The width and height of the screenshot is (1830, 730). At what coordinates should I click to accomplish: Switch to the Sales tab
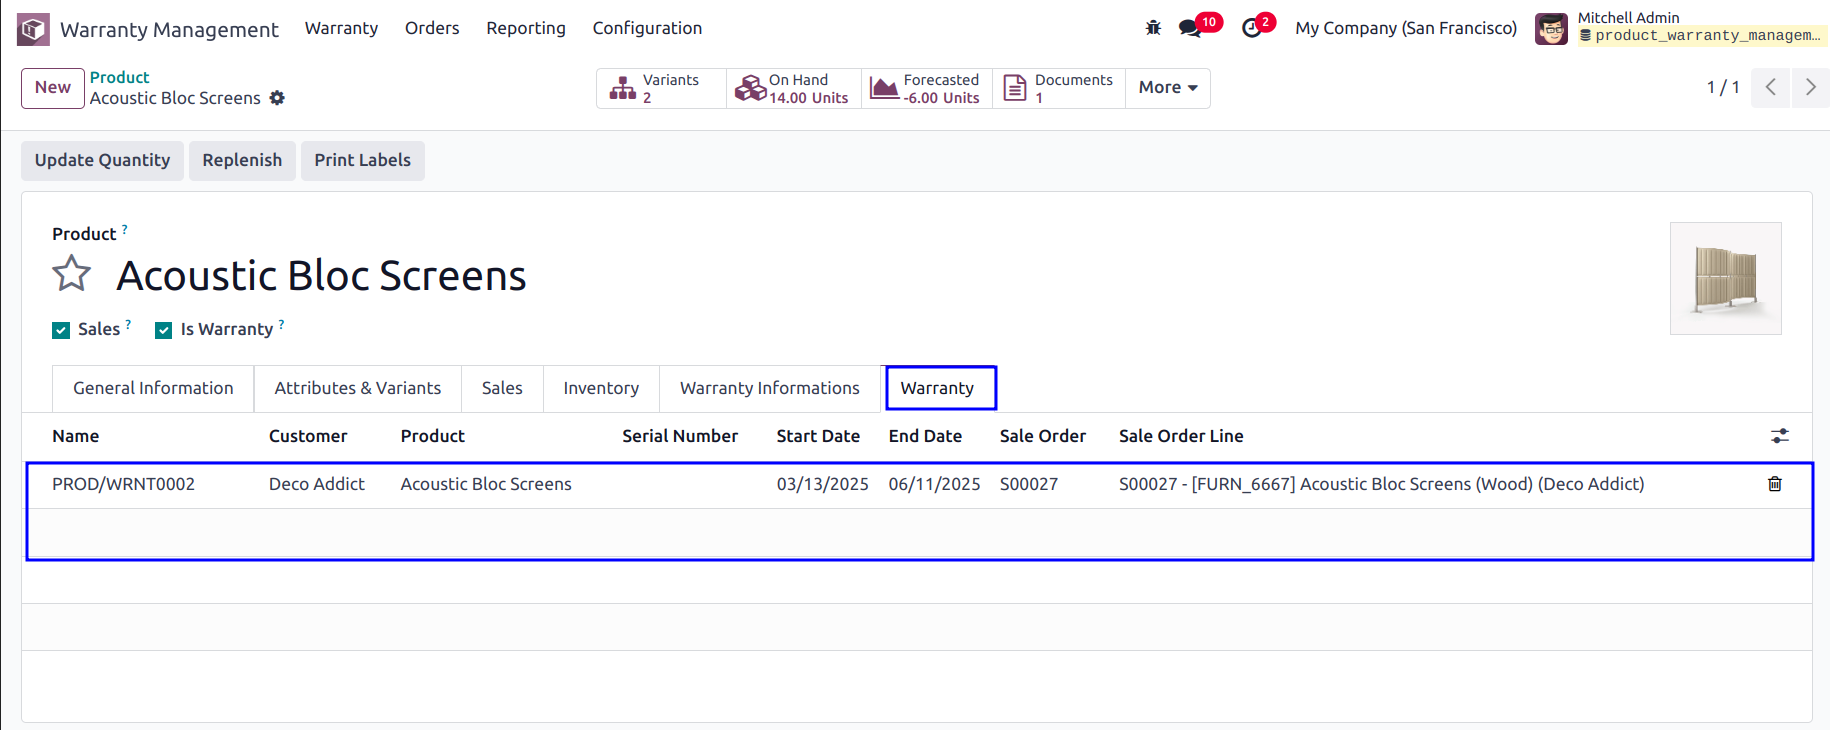[502, 388]
